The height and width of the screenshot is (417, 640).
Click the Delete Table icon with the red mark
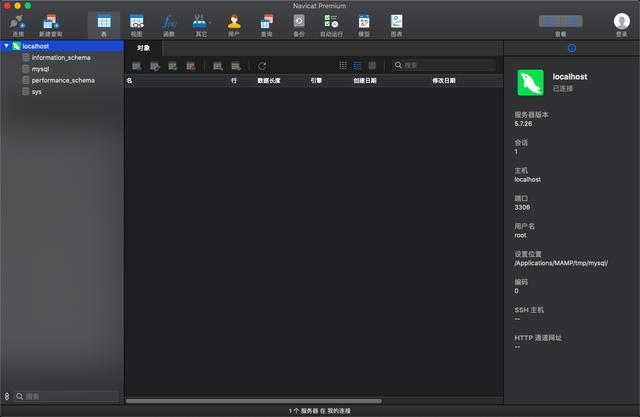(191, 66)
